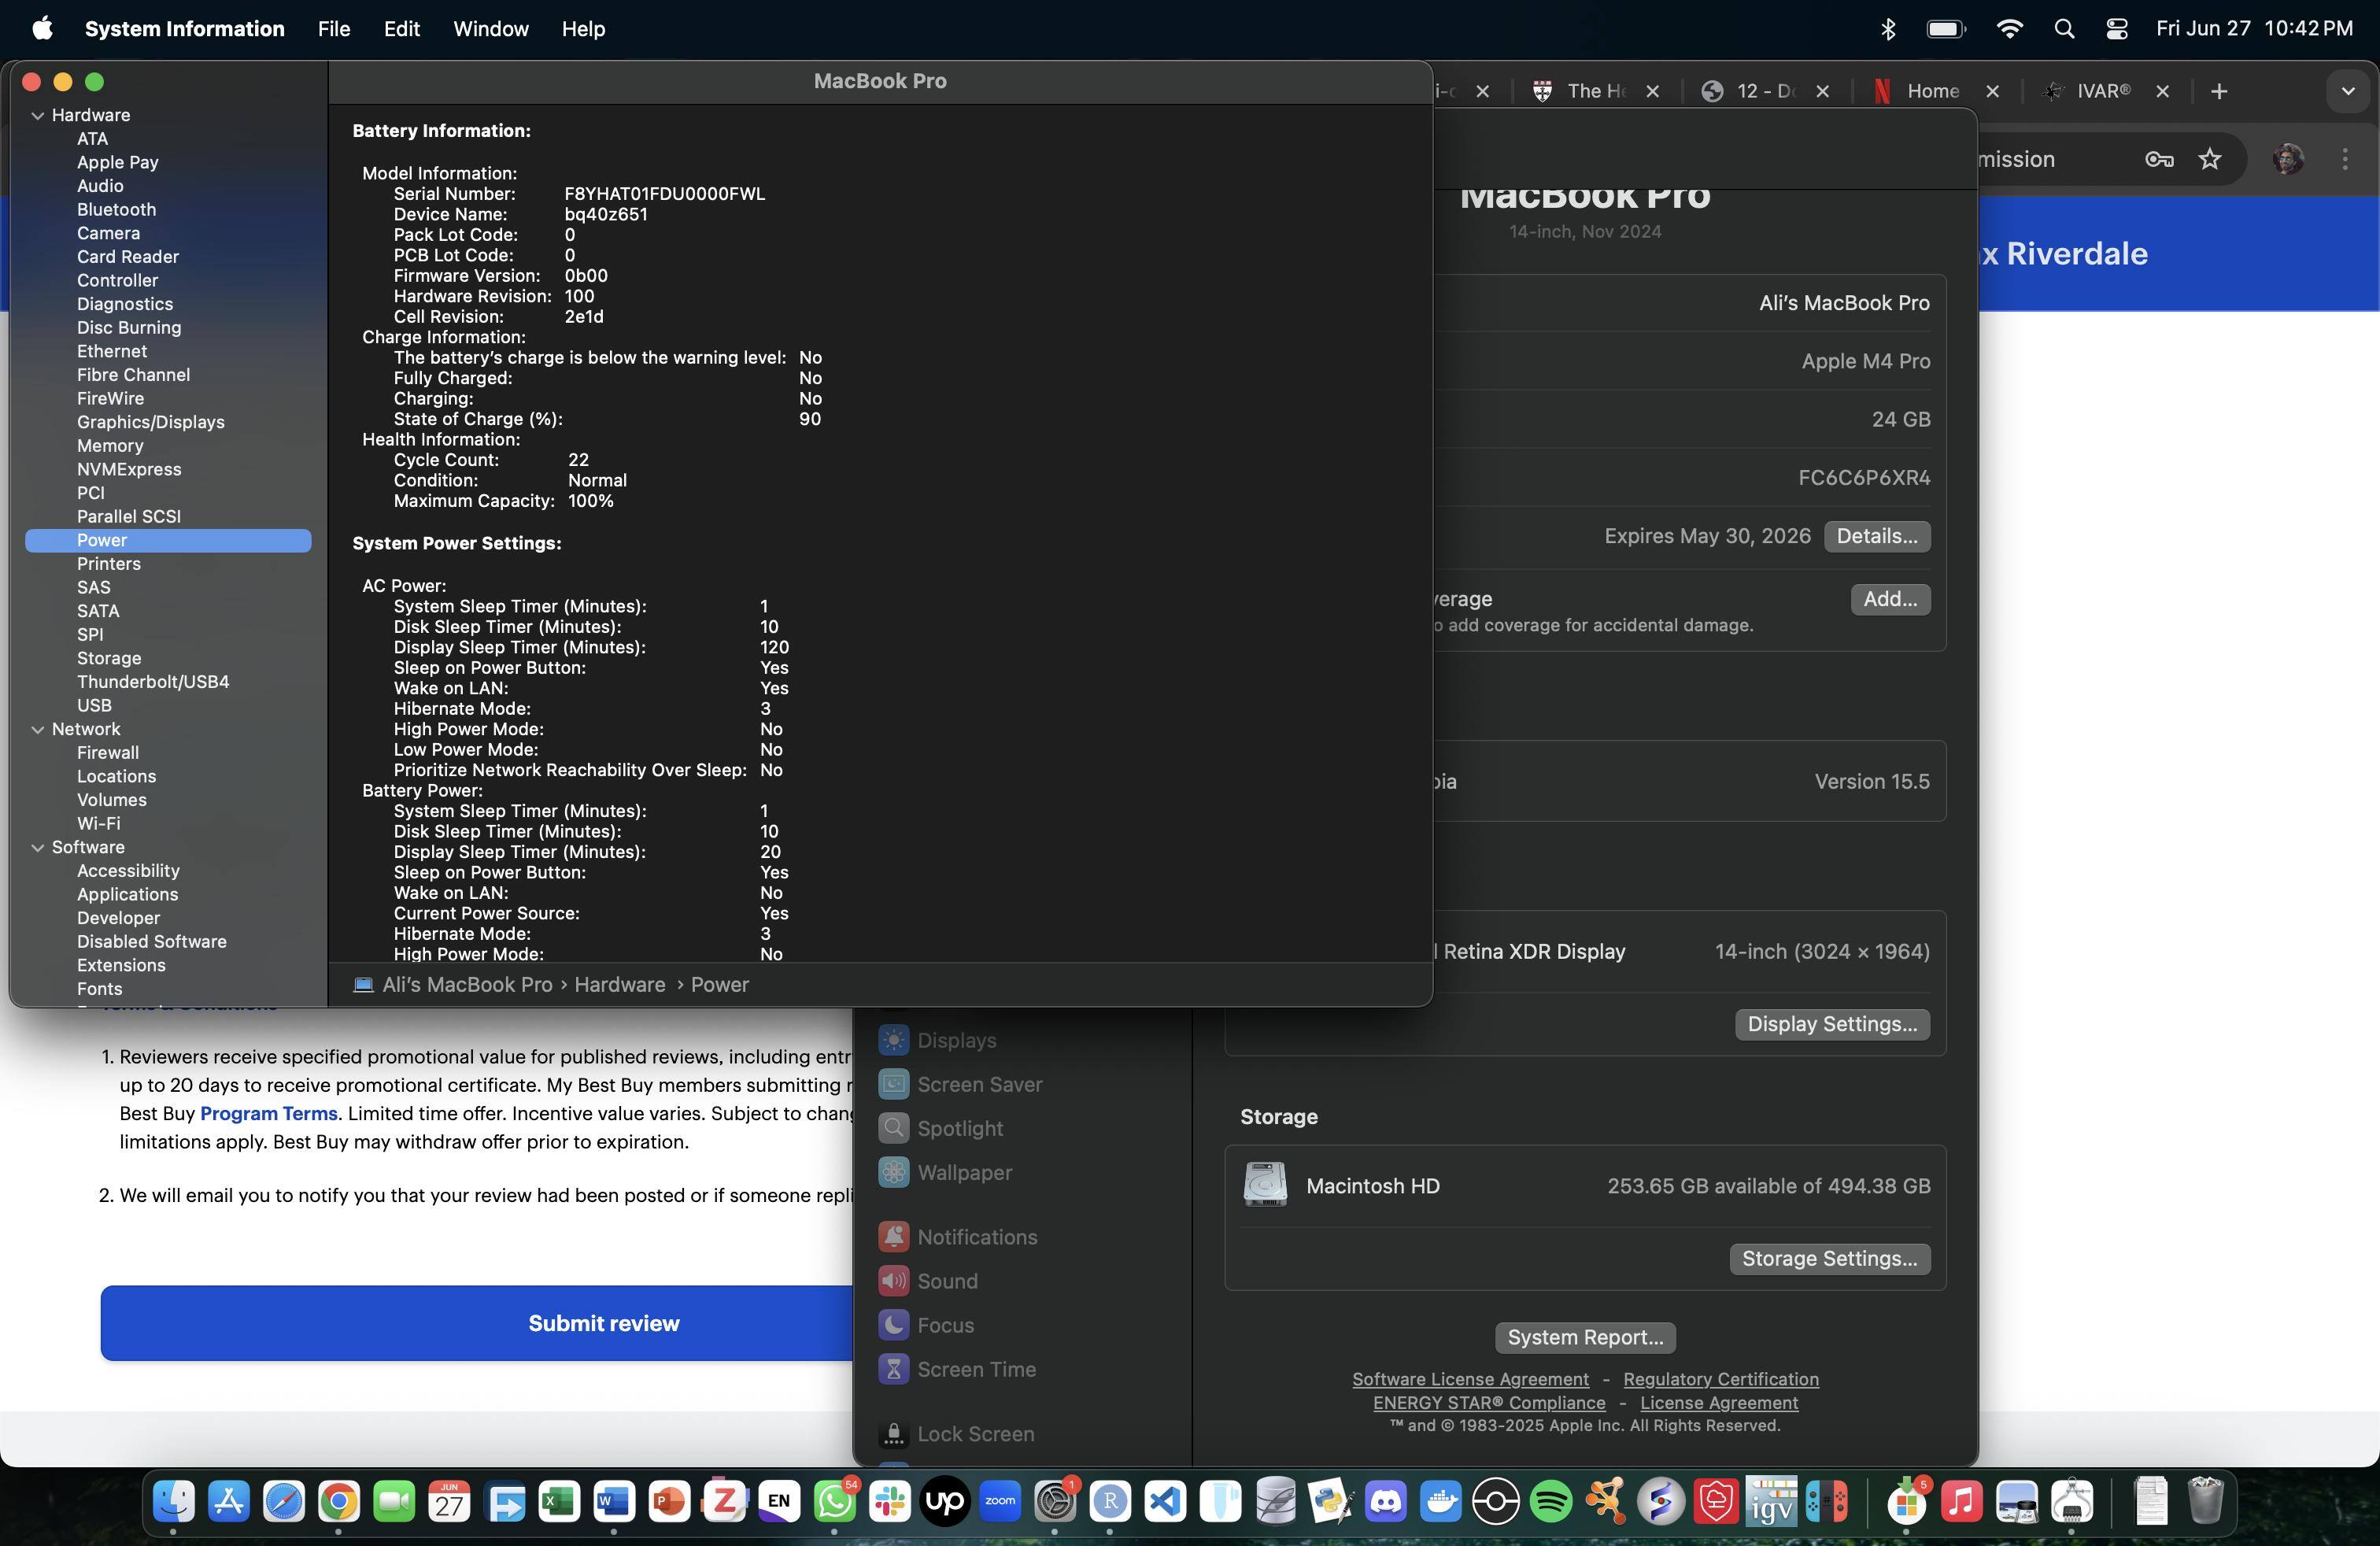Collapse the Software tree section
The height and width of the screenshot is (1546, 2380).
click(38, 848)
